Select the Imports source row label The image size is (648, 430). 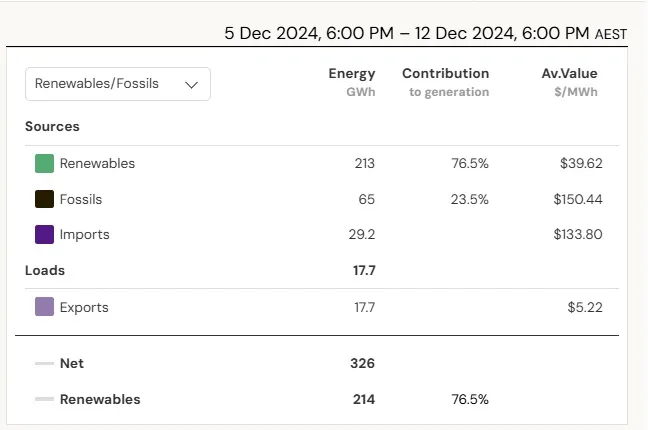[x=84, y=234]
